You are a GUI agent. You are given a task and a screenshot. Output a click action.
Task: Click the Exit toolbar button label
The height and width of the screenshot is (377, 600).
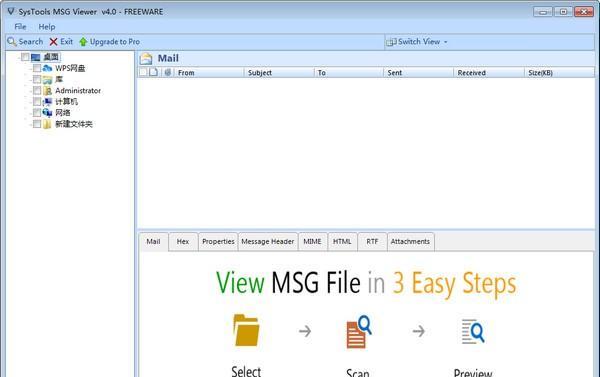pyautogui.click(x=67, y=42)
